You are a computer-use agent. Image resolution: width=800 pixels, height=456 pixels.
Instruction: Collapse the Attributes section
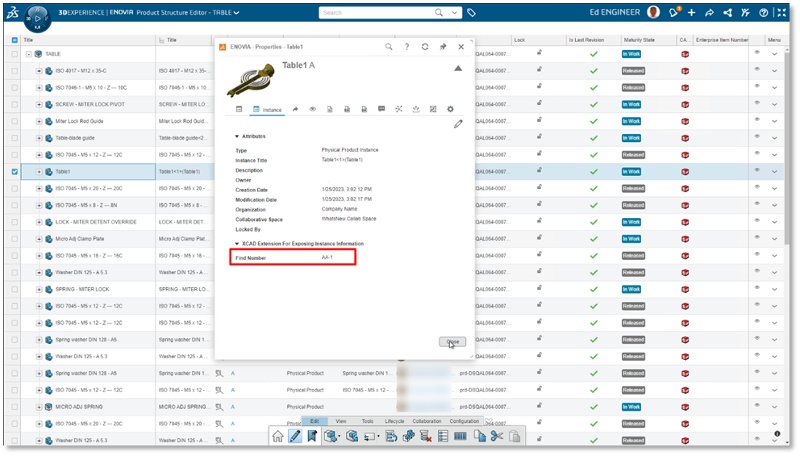click(237, 136)
